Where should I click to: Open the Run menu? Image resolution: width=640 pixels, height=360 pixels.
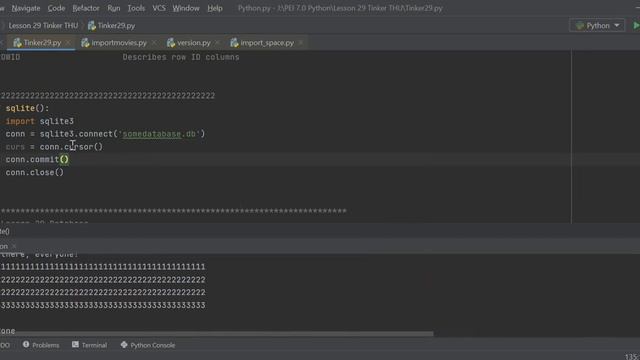click(x=114, y=8)
